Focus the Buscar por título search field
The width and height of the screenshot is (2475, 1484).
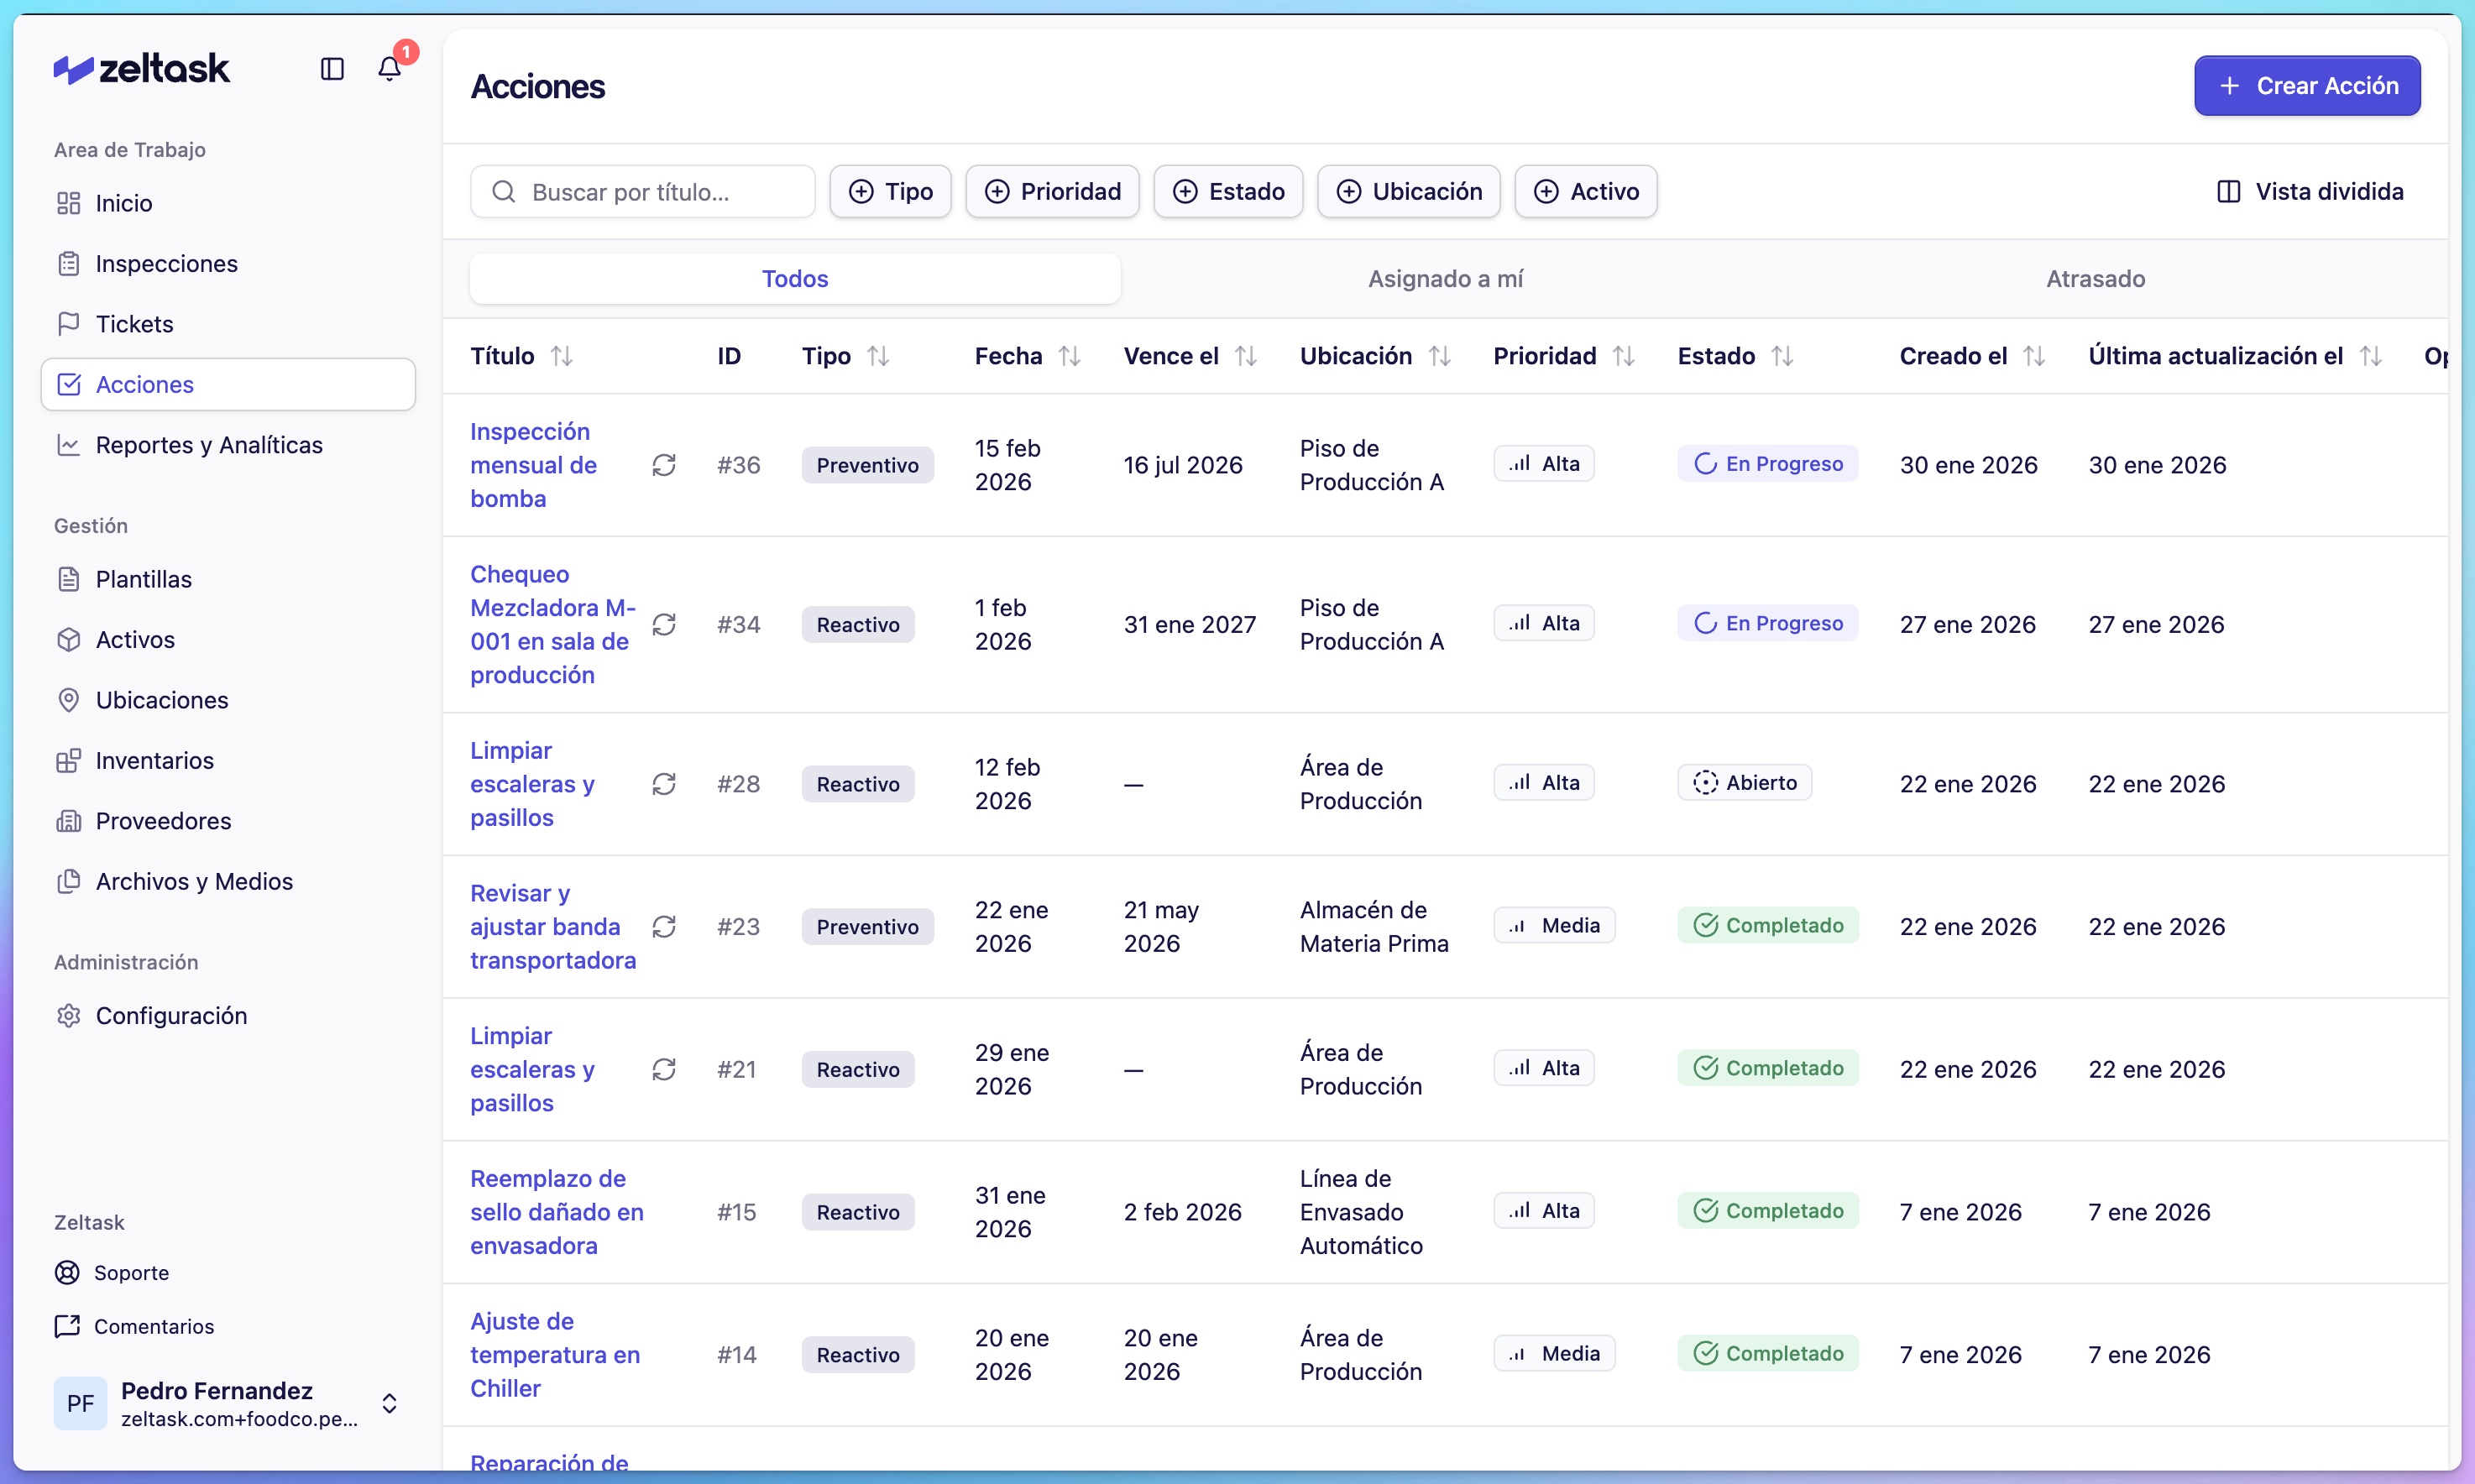[643, 191]
